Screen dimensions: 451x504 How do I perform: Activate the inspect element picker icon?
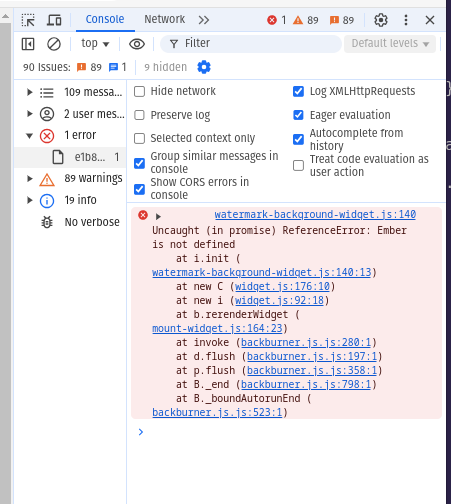tap(28, 20)
